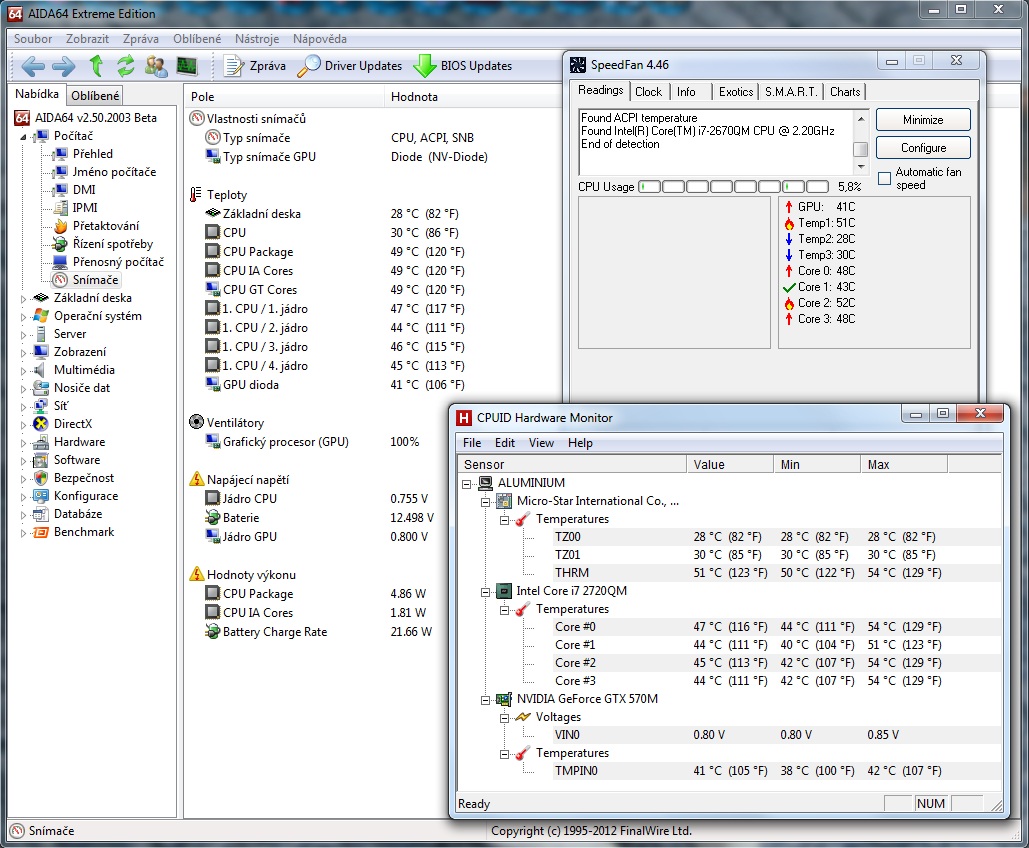Click the Hodnota column header

pyautogui.click(x=472, y=96)
